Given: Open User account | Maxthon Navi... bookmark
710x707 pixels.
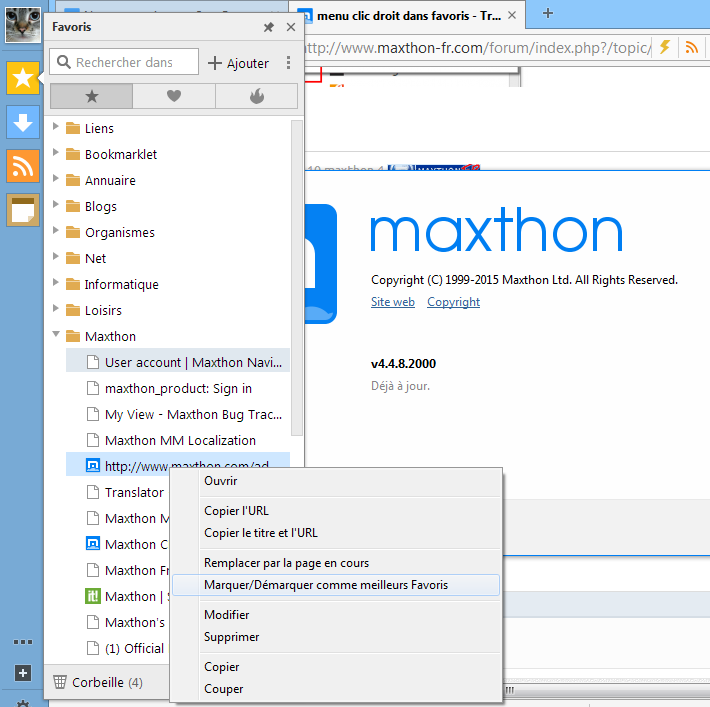Looking at the screenshot, I should click(178, 362).
